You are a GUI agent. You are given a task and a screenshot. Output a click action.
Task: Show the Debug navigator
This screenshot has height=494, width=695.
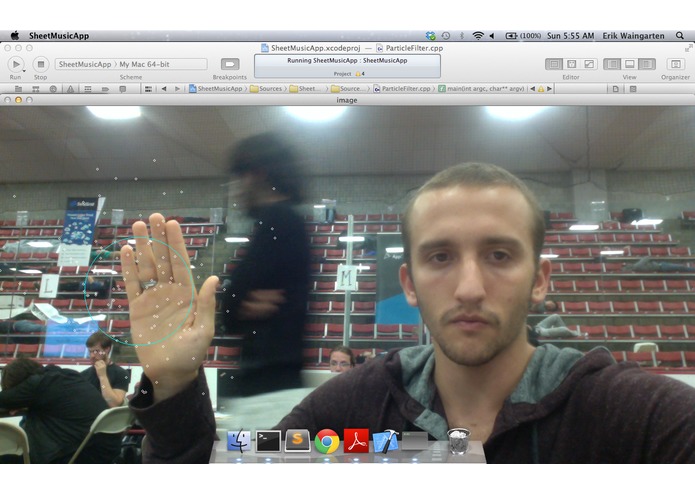(88, 89)
